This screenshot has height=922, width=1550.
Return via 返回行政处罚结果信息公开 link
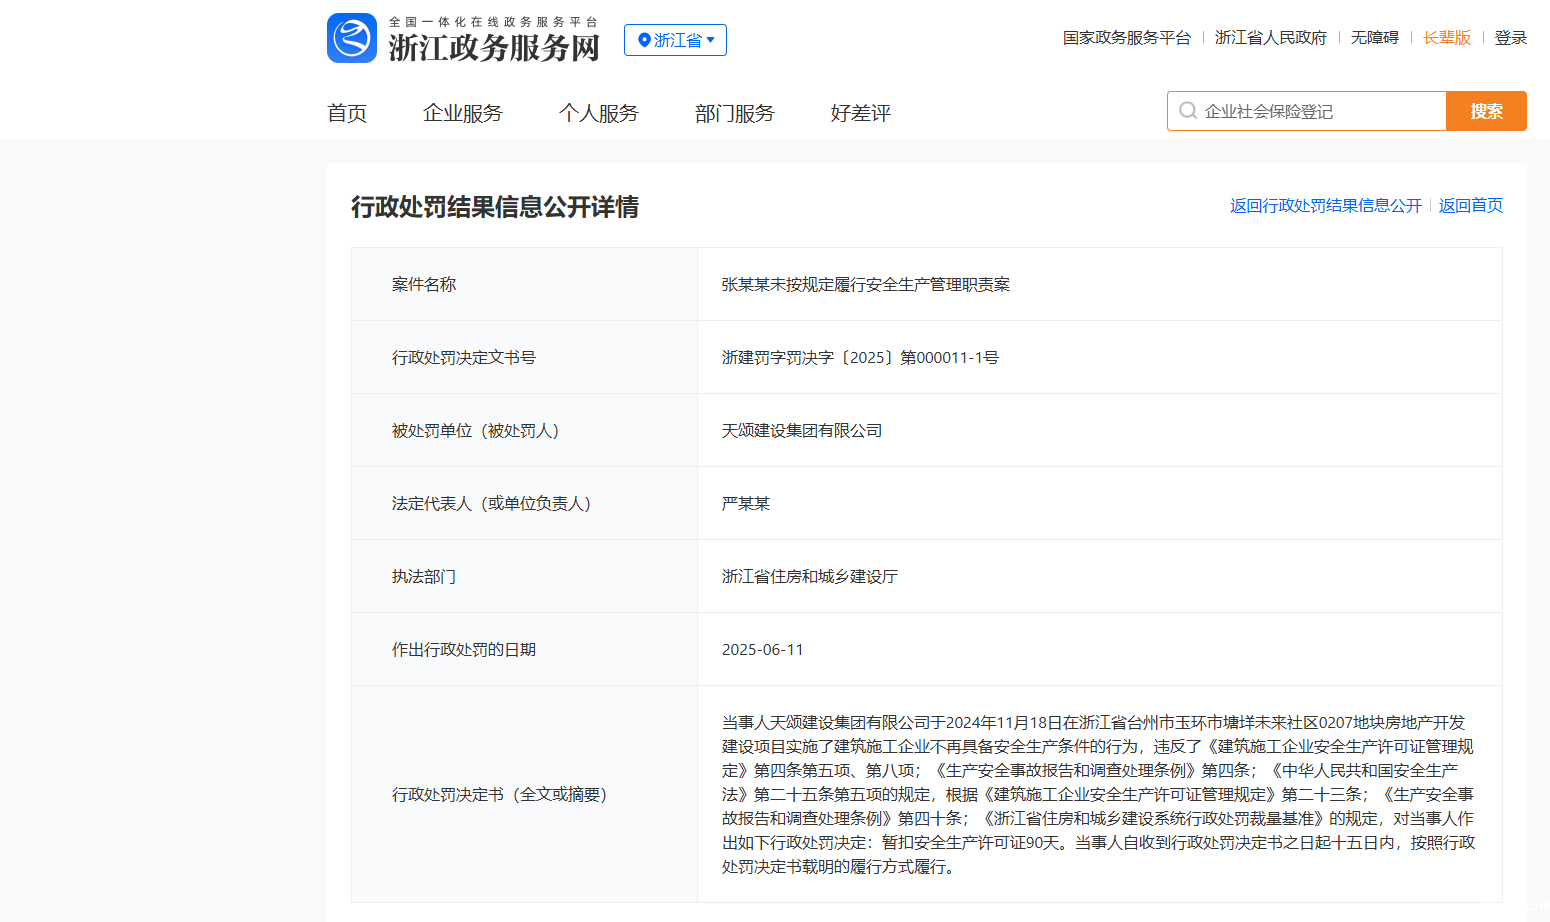(1325, 206)
